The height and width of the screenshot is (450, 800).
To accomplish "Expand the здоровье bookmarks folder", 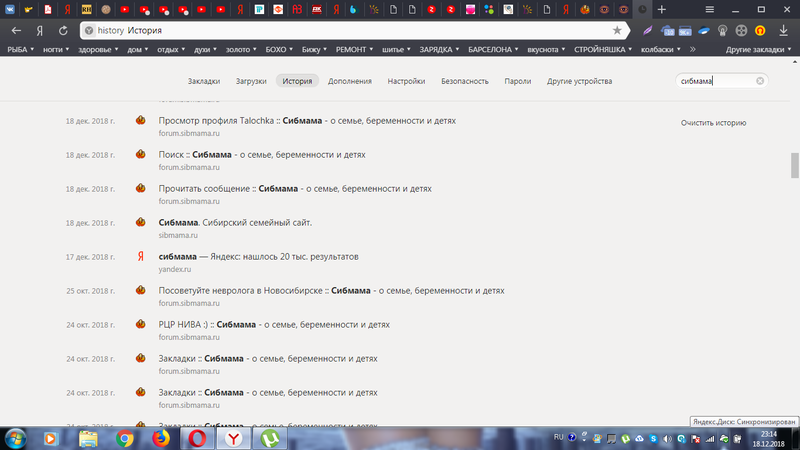I will [x=98, y=49].
